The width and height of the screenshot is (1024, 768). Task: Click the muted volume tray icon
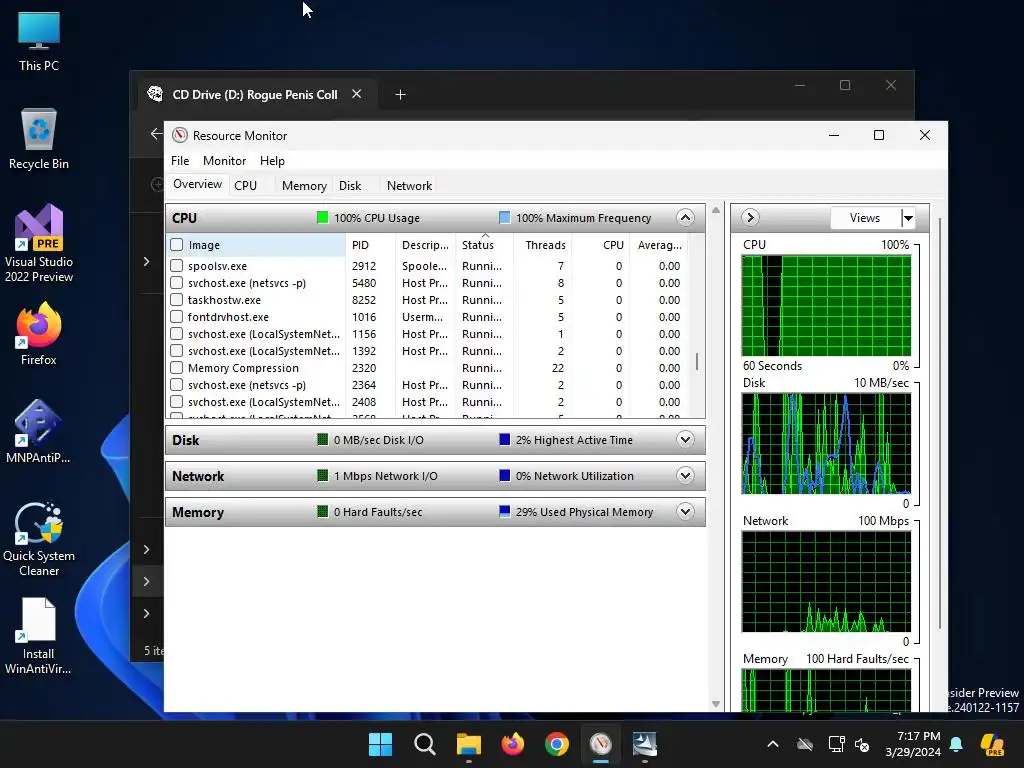[x=862, y=744]
